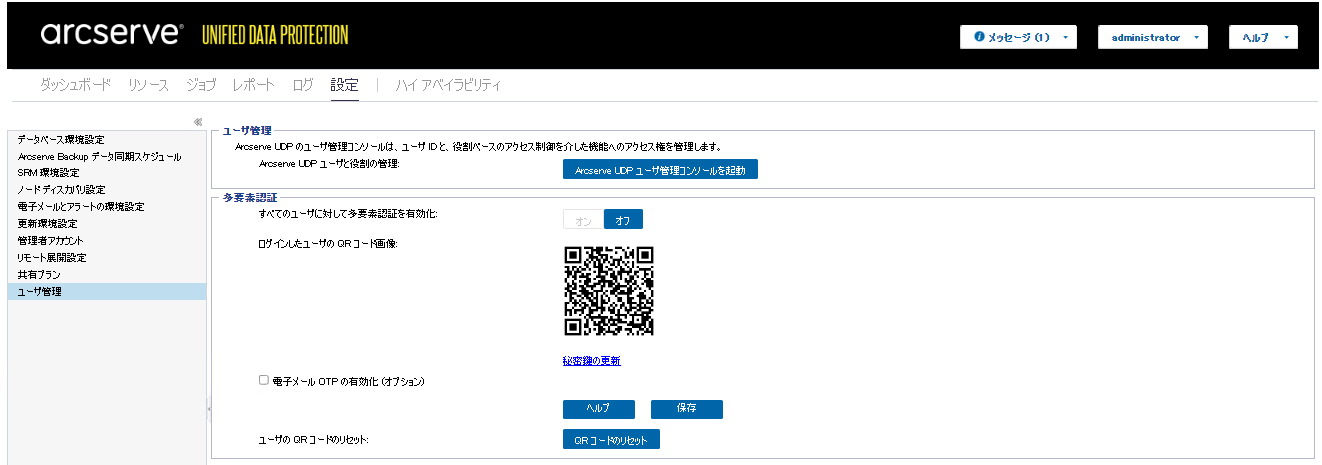Screen dimensions: 1322x465
Task: Turn multi-factor authentication オン
Action: click(583, 220)
